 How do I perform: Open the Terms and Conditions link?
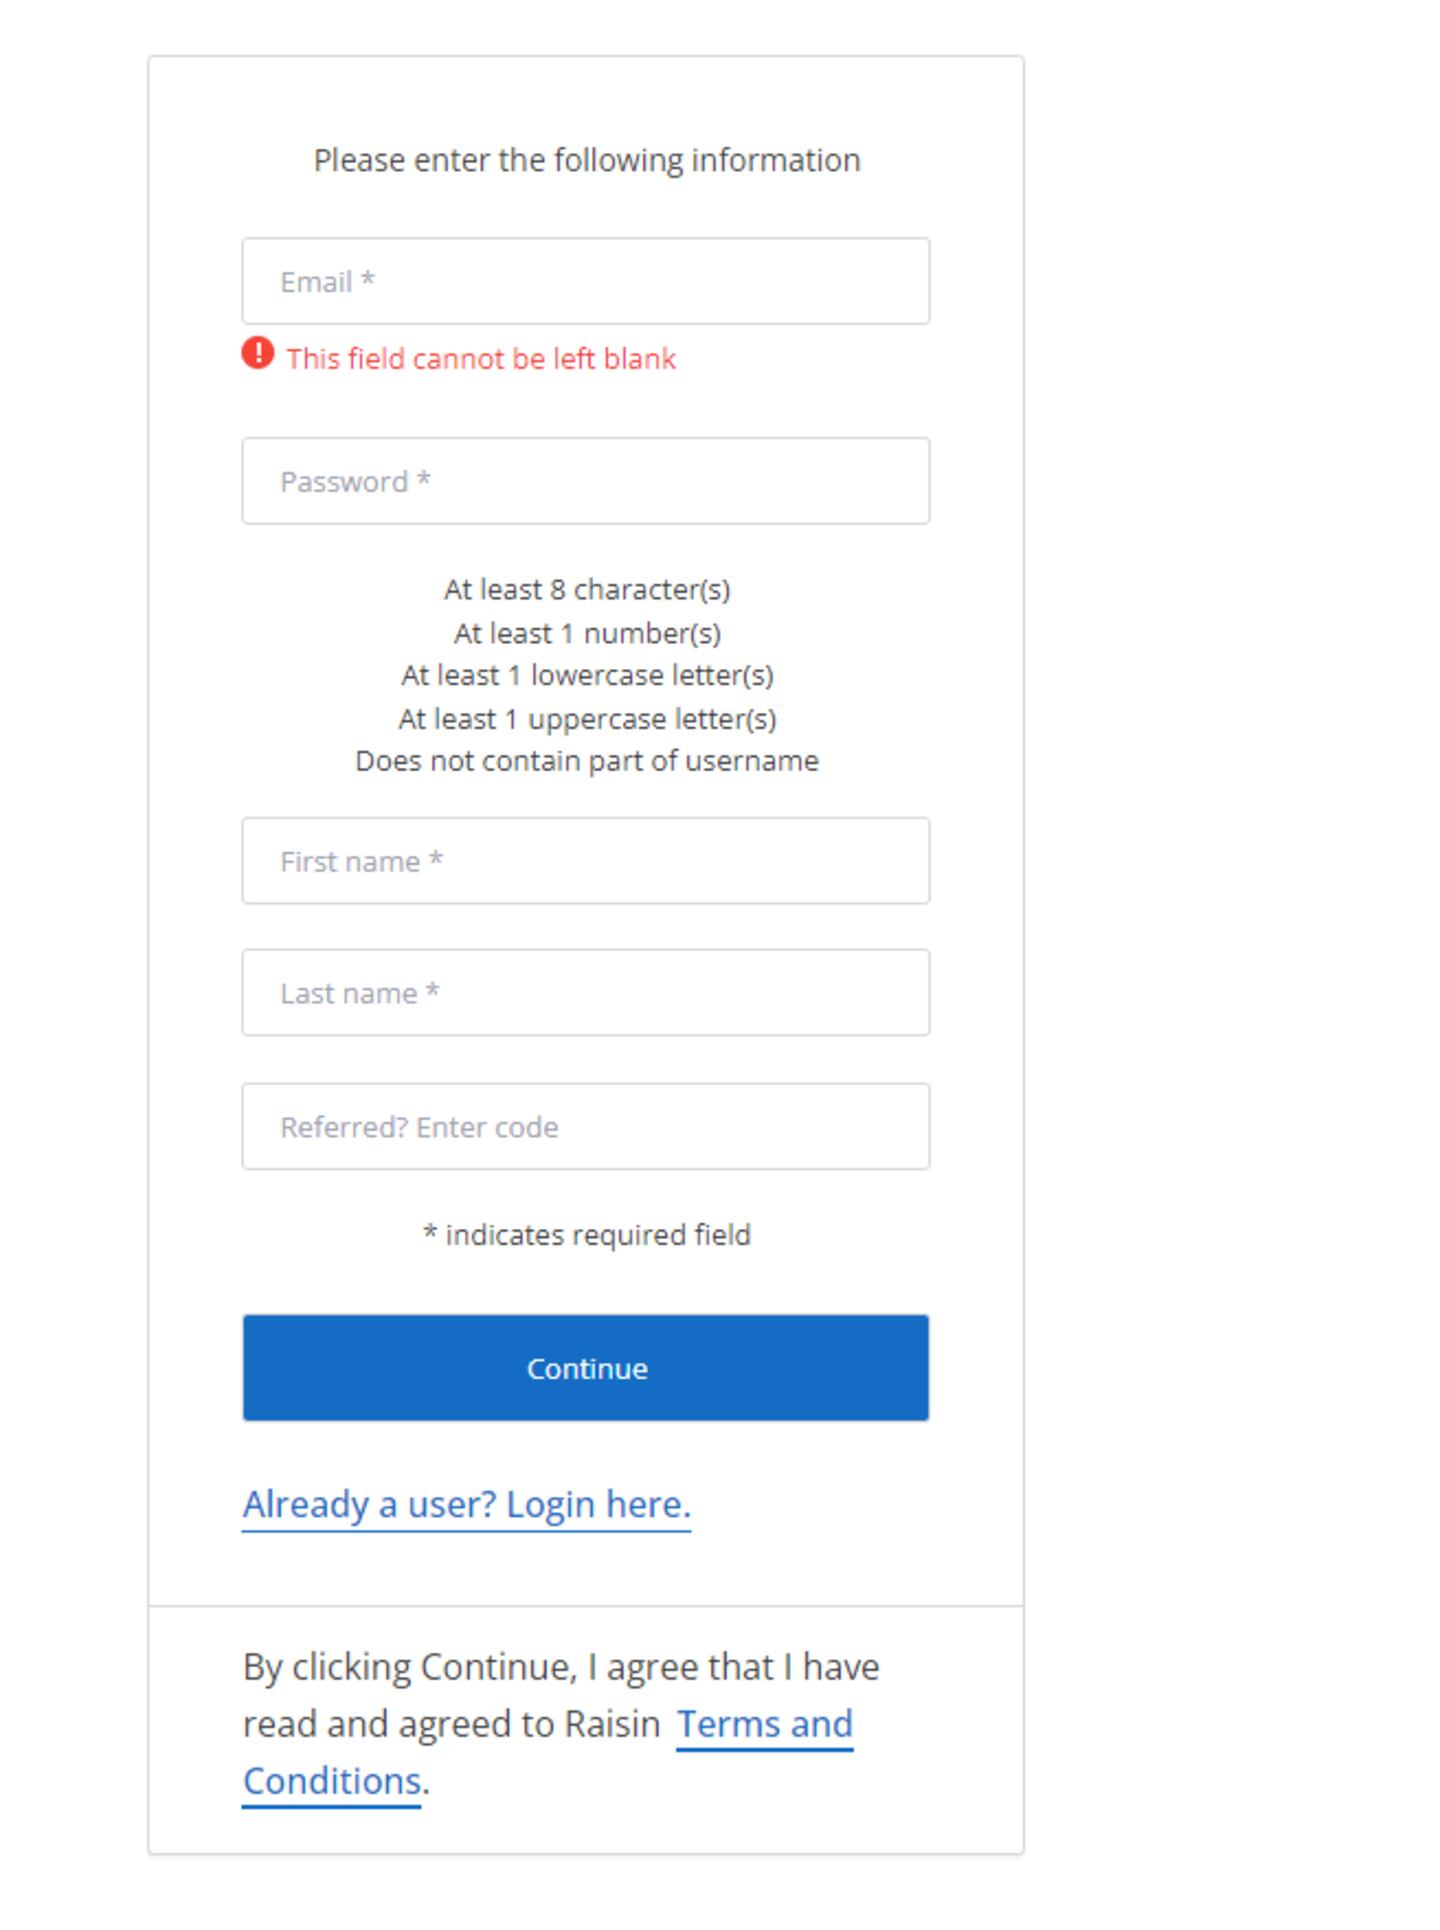coord(764,1724)
